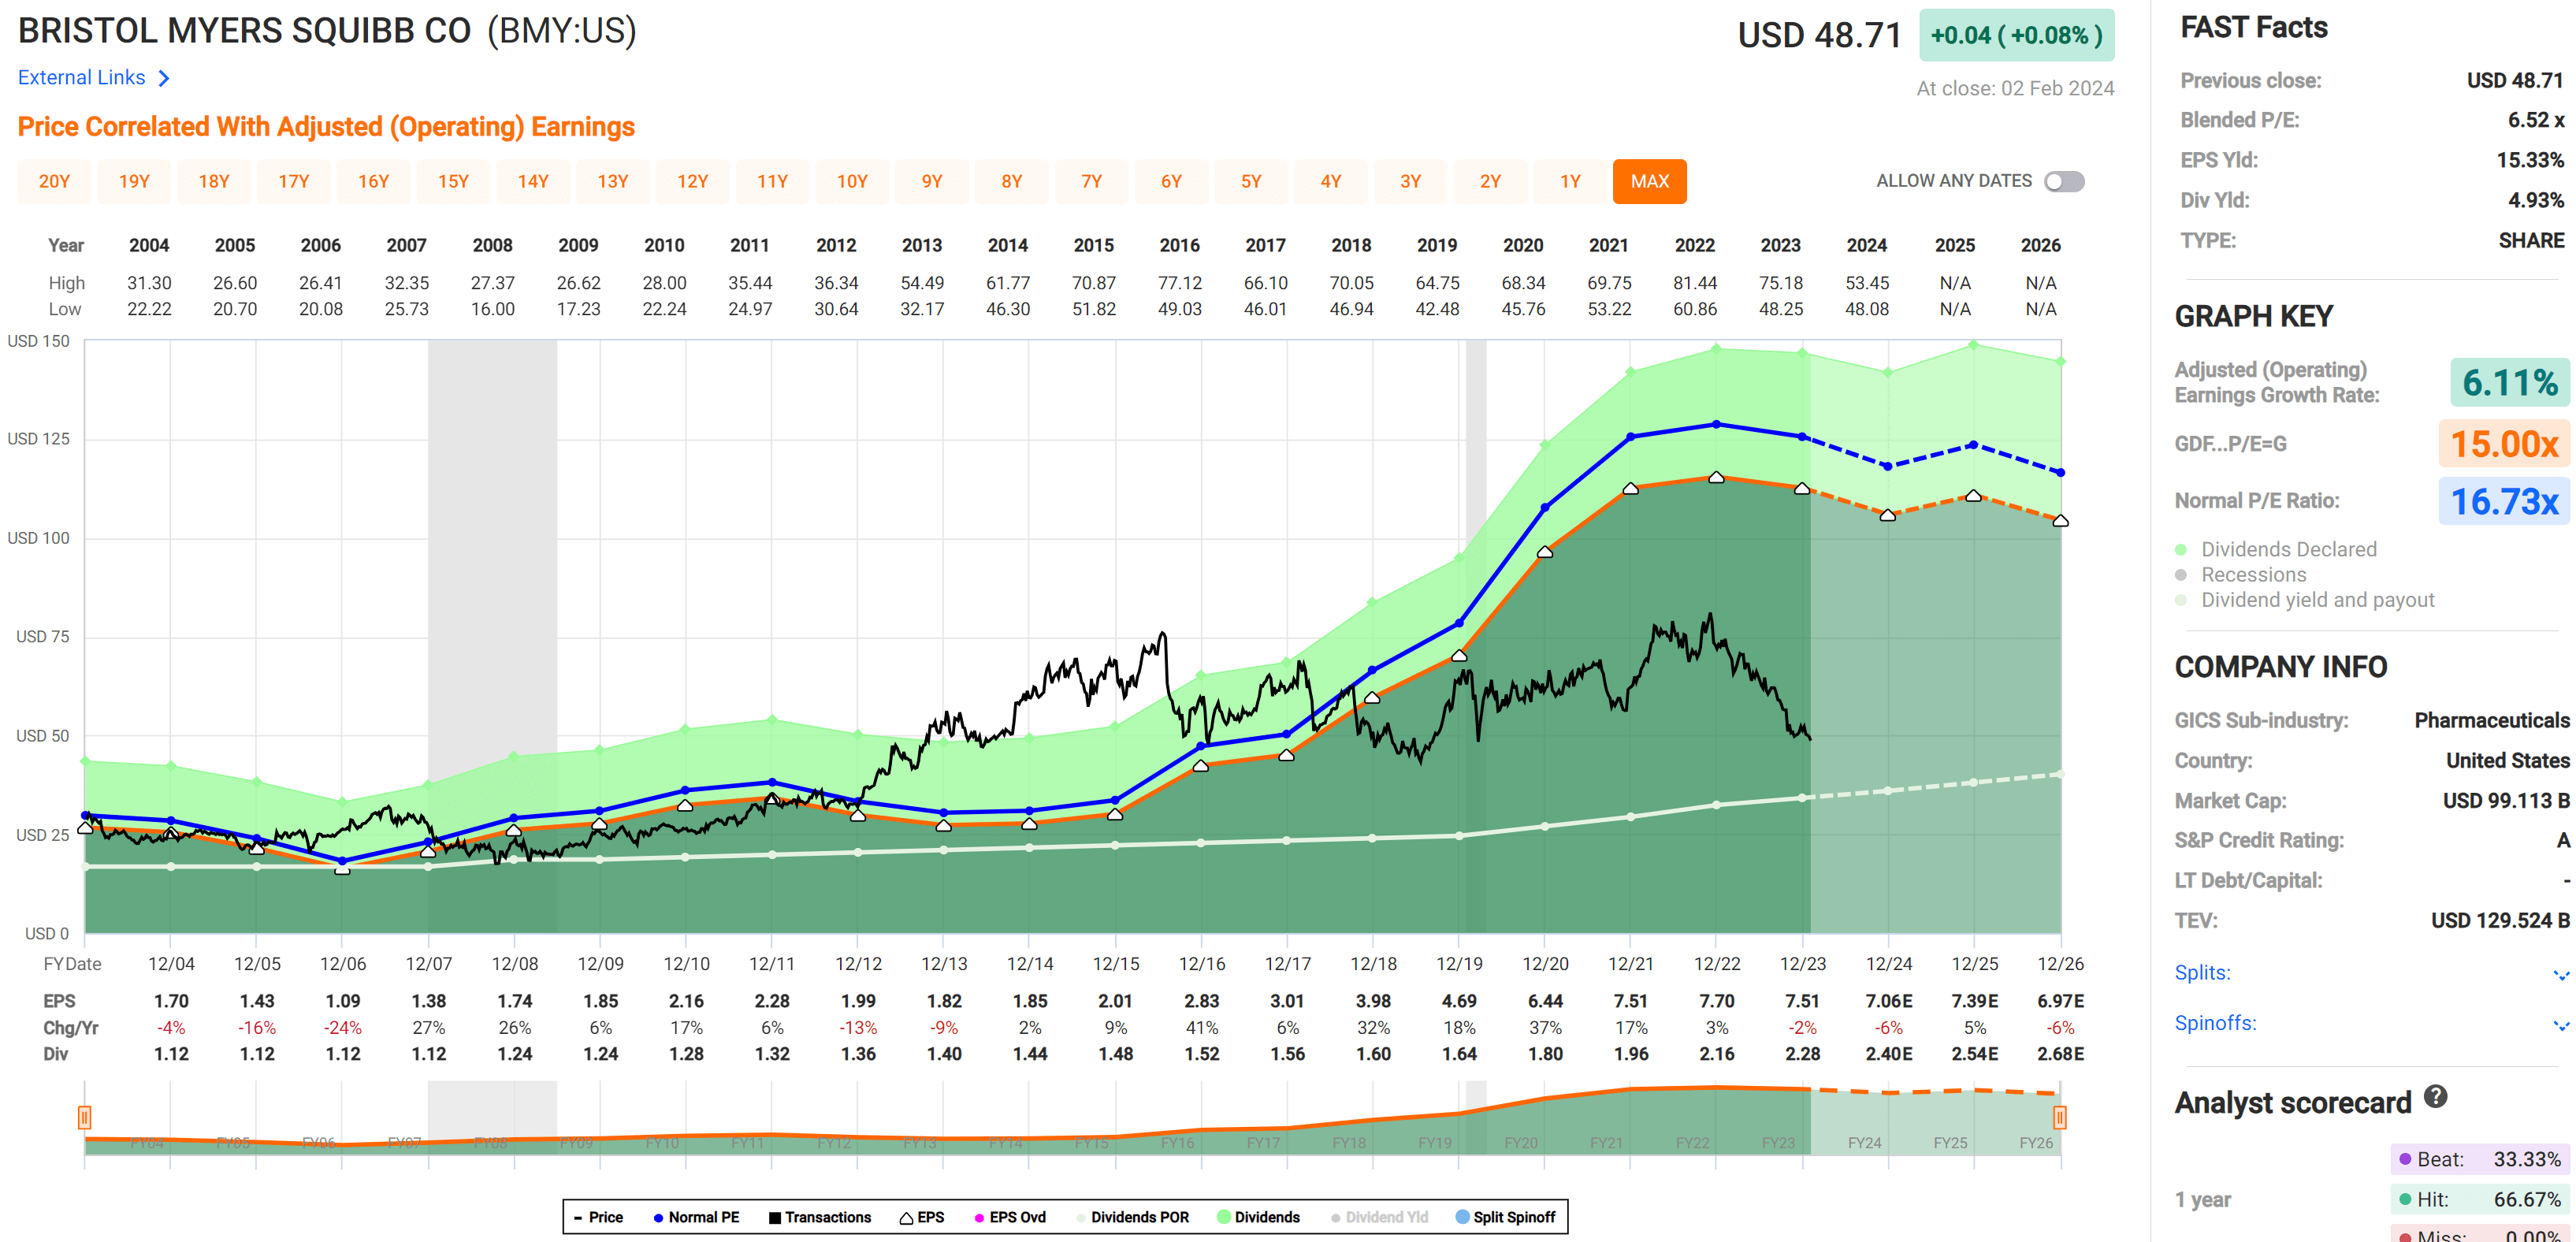Click the 2026 dividend estimate 2.68E
2576x1242 pixels.
[2060, 1054]
